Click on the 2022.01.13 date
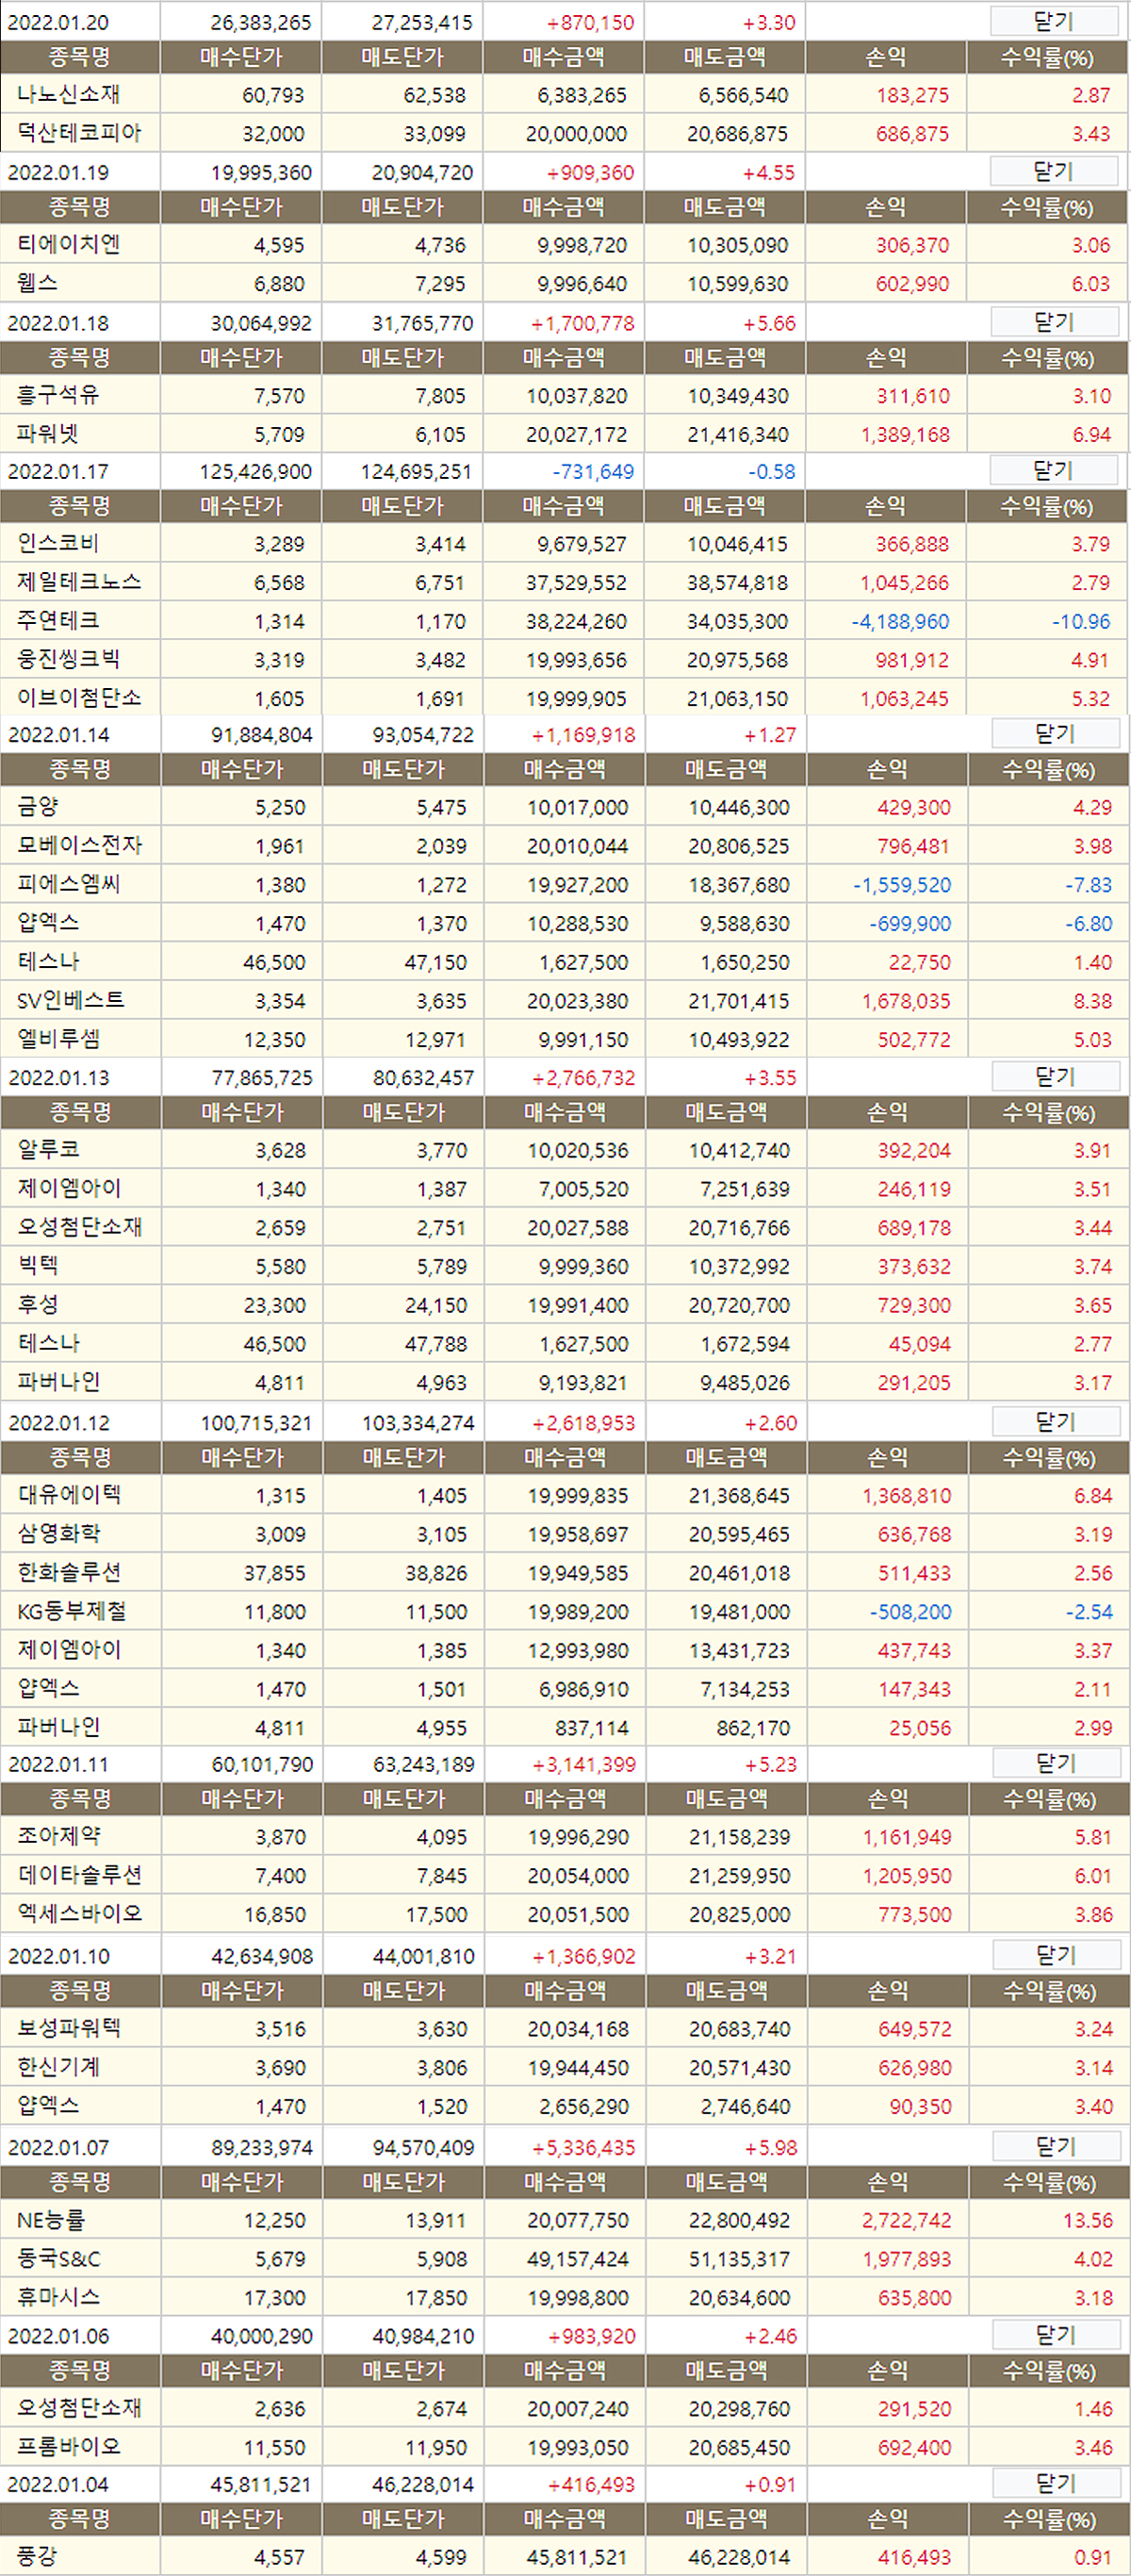The width and height of the screenshot is (1131, 2576). point(59,1077)
